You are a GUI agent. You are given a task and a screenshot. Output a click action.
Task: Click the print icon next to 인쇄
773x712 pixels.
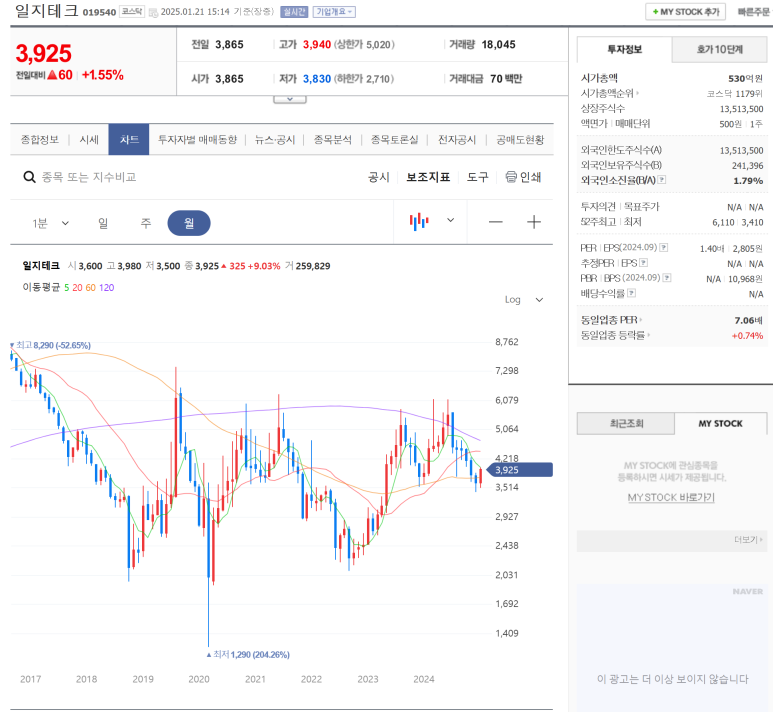[511, 177]
